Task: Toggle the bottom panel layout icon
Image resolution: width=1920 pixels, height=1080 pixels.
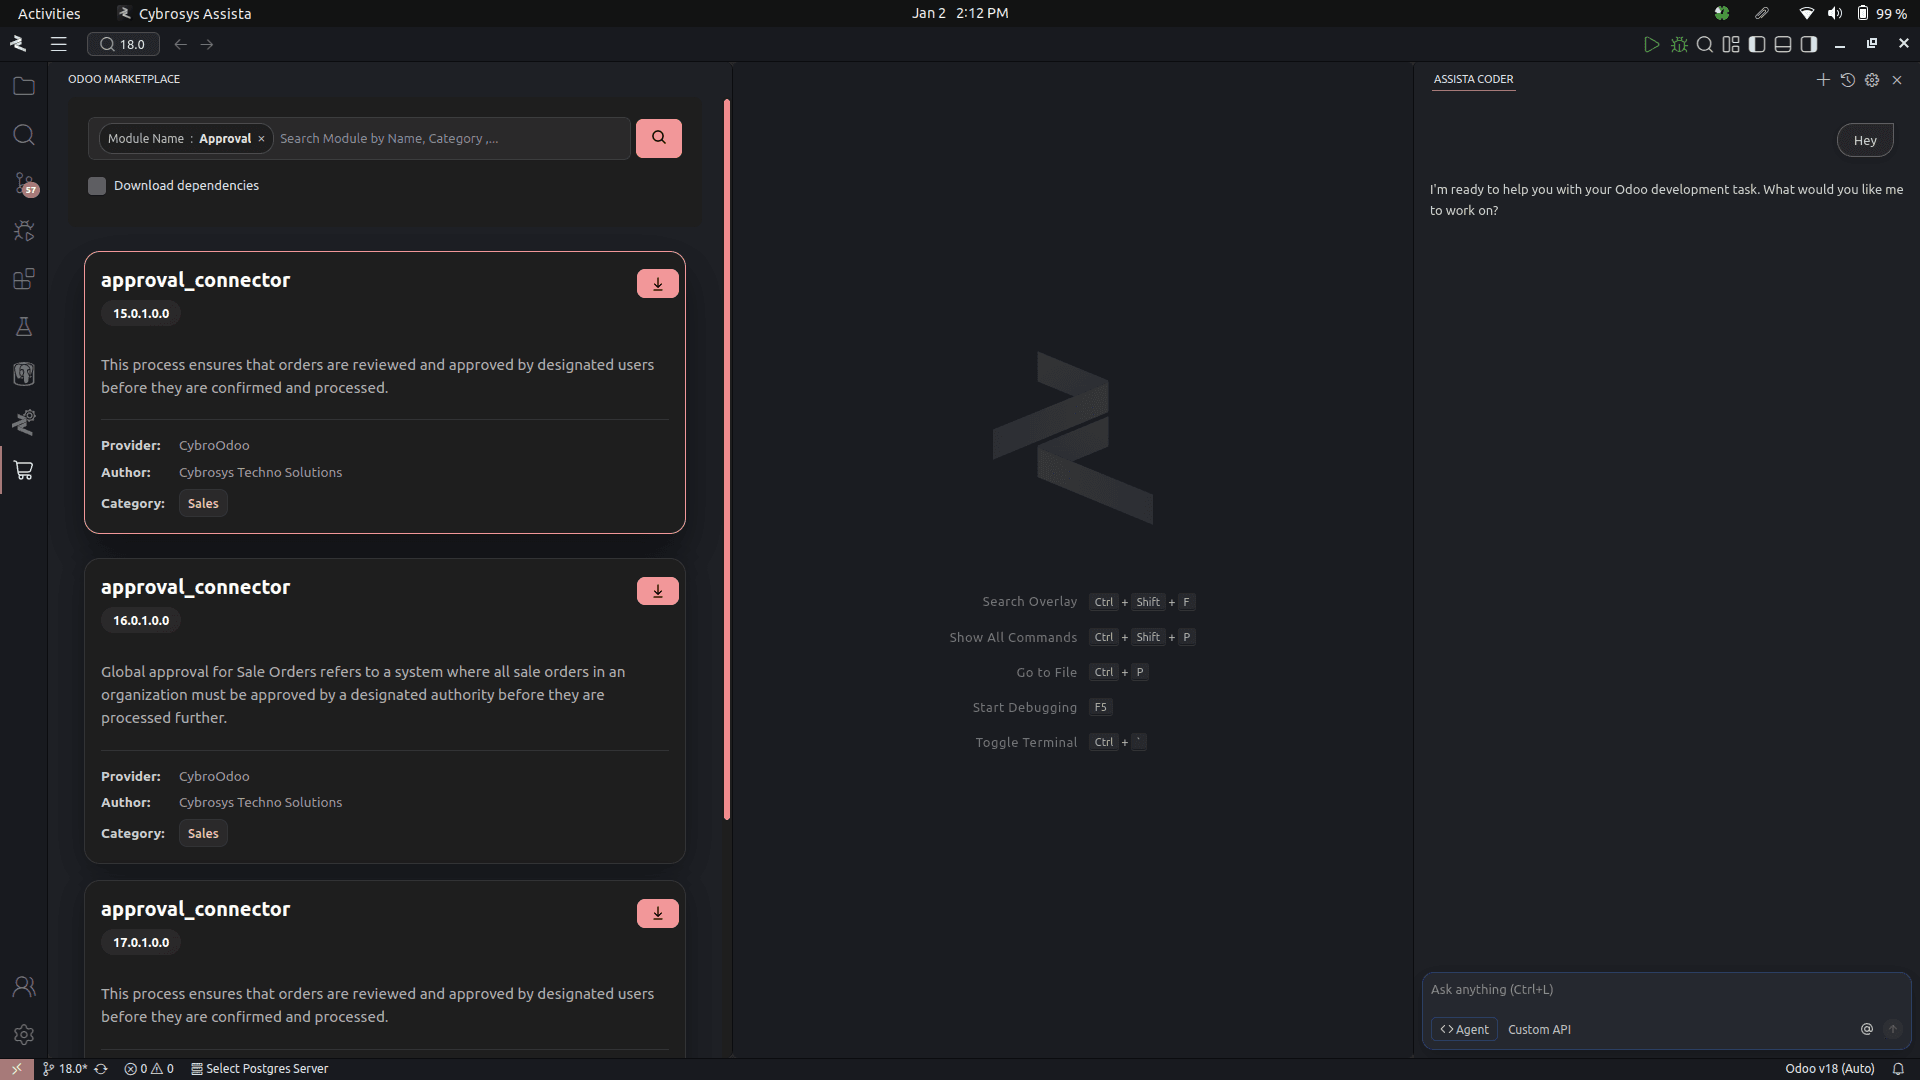Action: (x=1783, y=44)
